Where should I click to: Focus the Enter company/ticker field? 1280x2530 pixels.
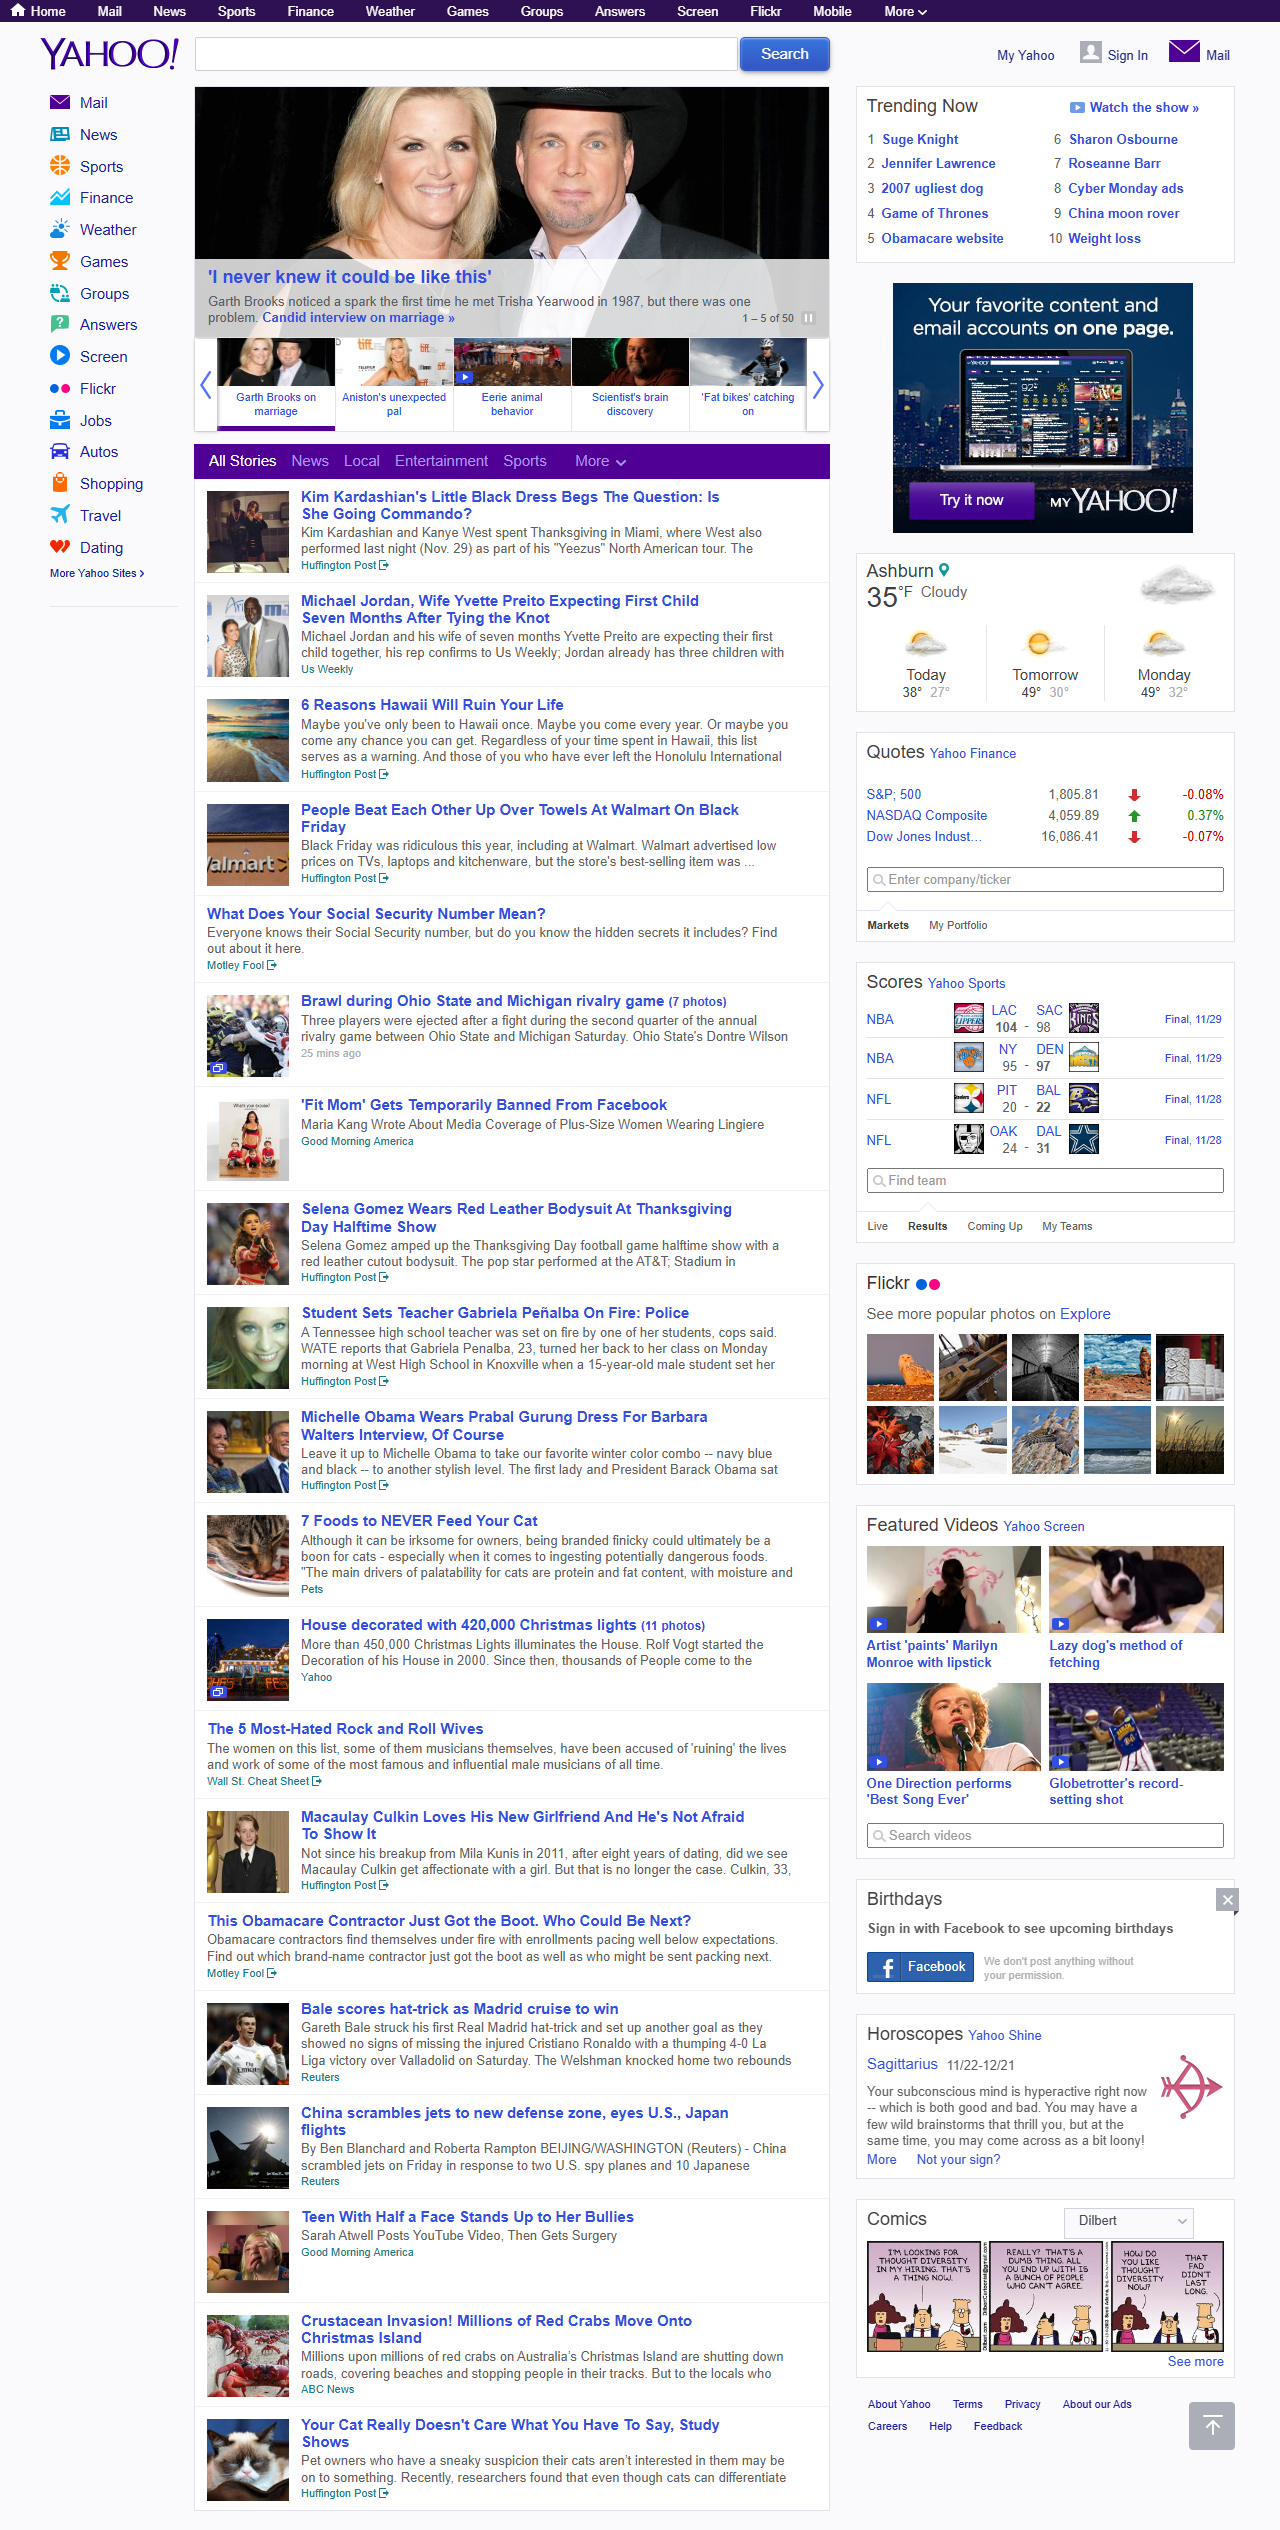(1045, 879)
